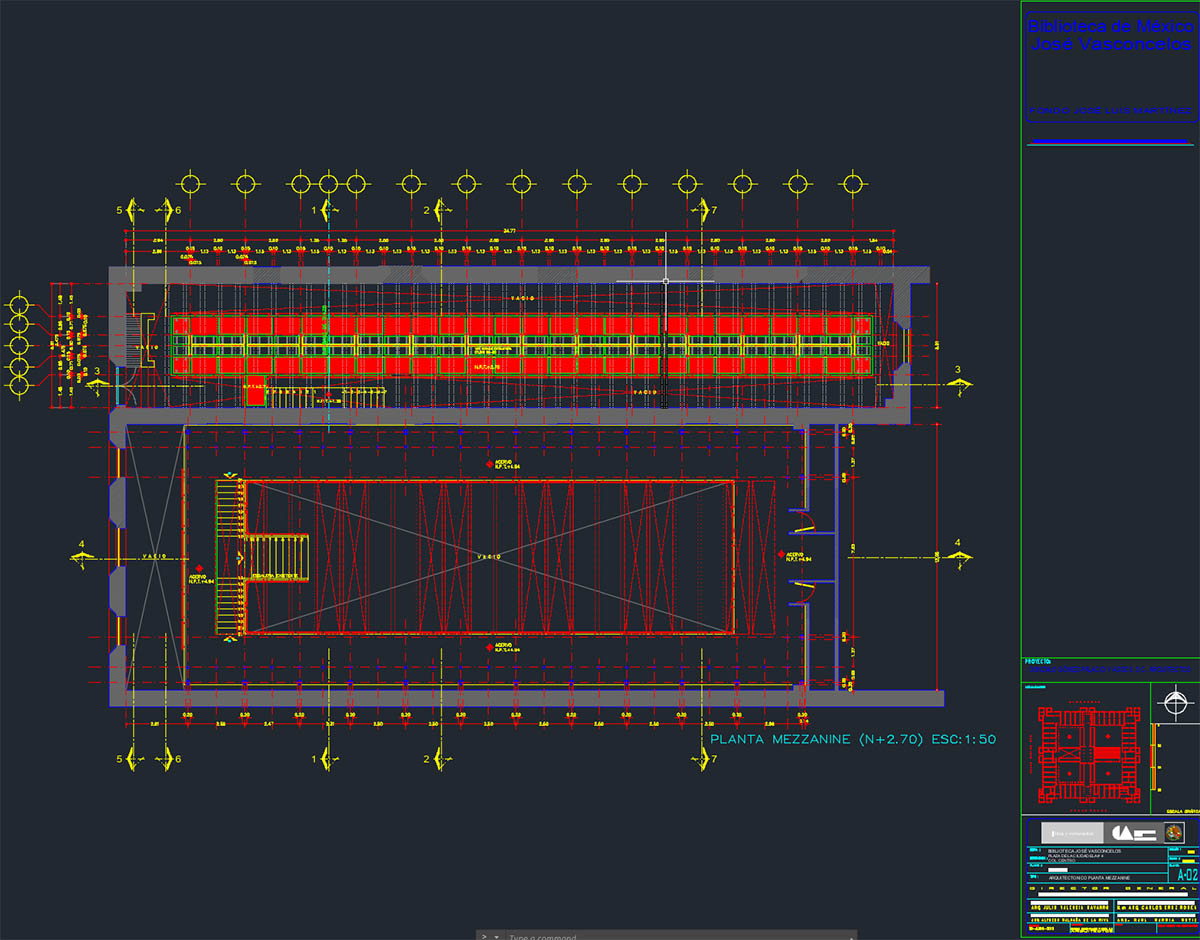1200x940 pixels.
Task: Select the first top-left grid axis bubble
Action: coord(191,183)
